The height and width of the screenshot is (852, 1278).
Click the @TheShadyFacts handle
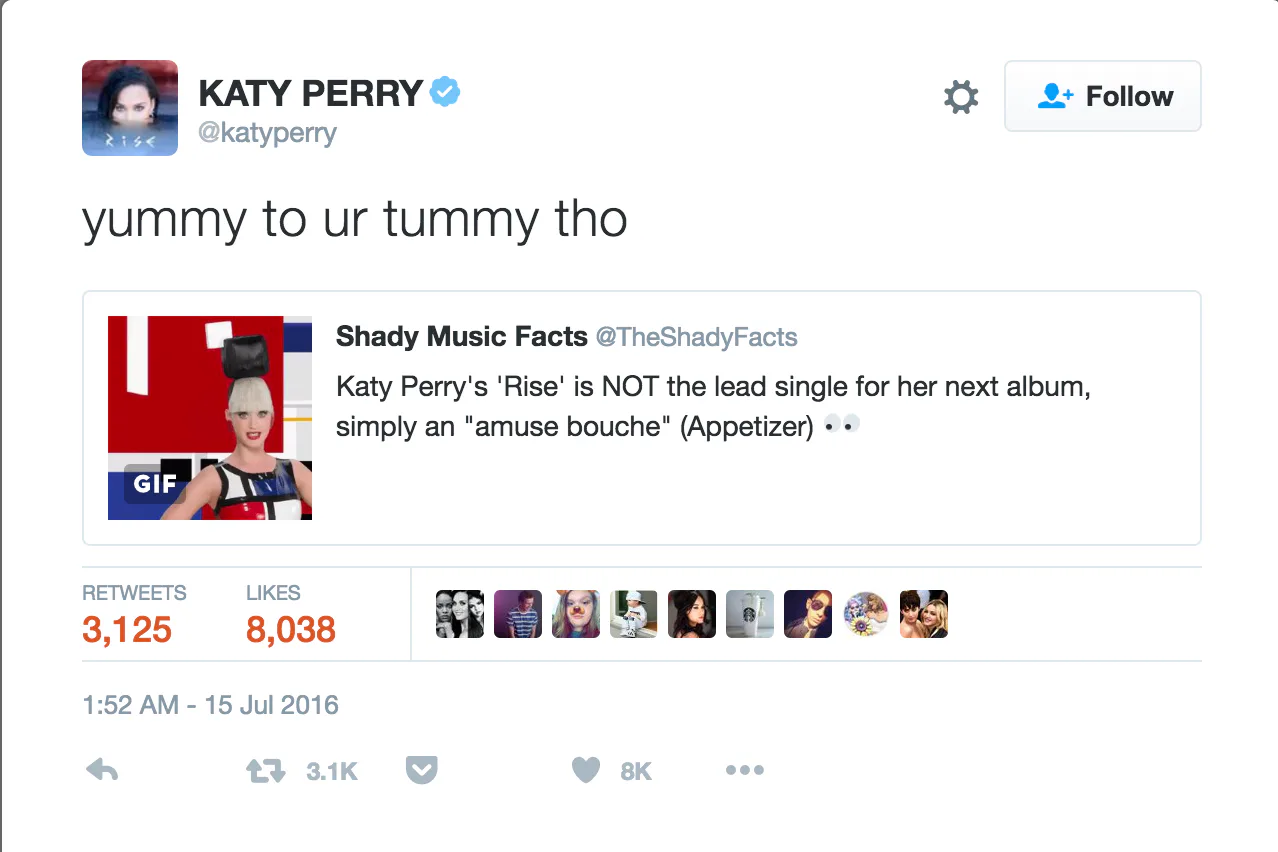point(697,337)
